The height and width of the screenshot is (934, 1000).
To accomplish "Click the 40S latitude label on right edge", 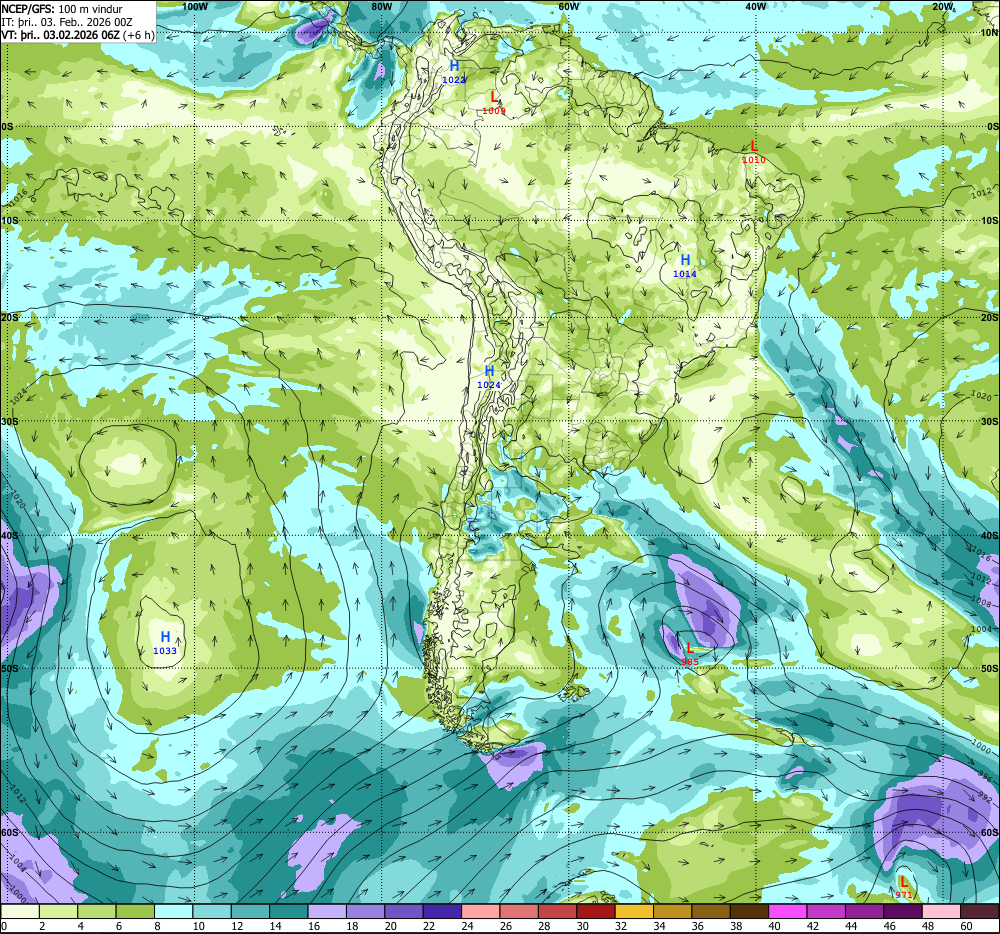I will pos(989,536).
